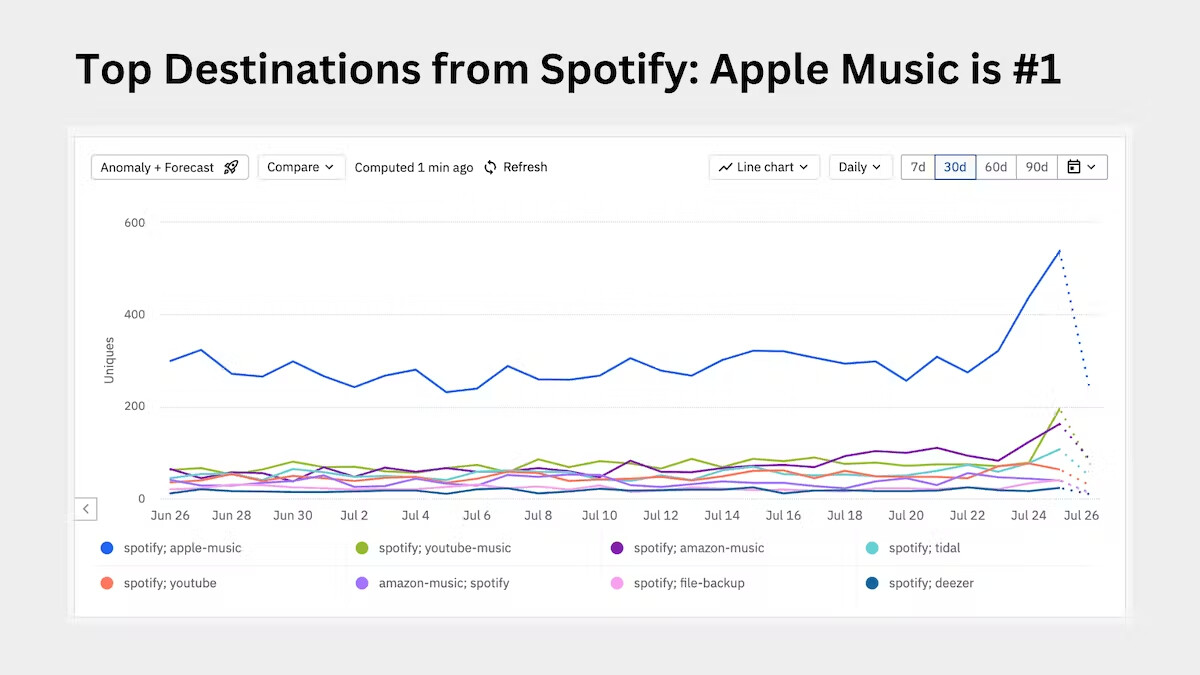Toggle the spotify; youtube orange legend dot
Screen dimensions: 1200x675
tap(107, 583)
